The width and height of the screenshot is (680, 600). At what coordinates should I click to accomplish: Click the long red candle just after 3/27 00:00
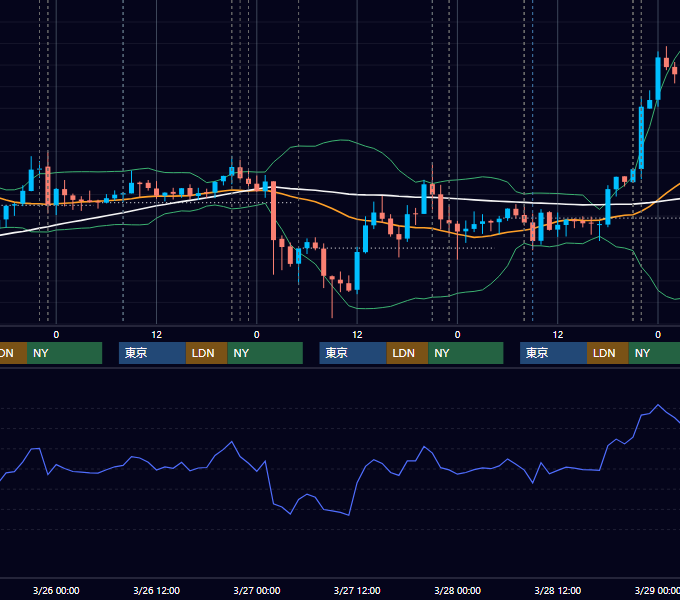(x=273, y=211)
